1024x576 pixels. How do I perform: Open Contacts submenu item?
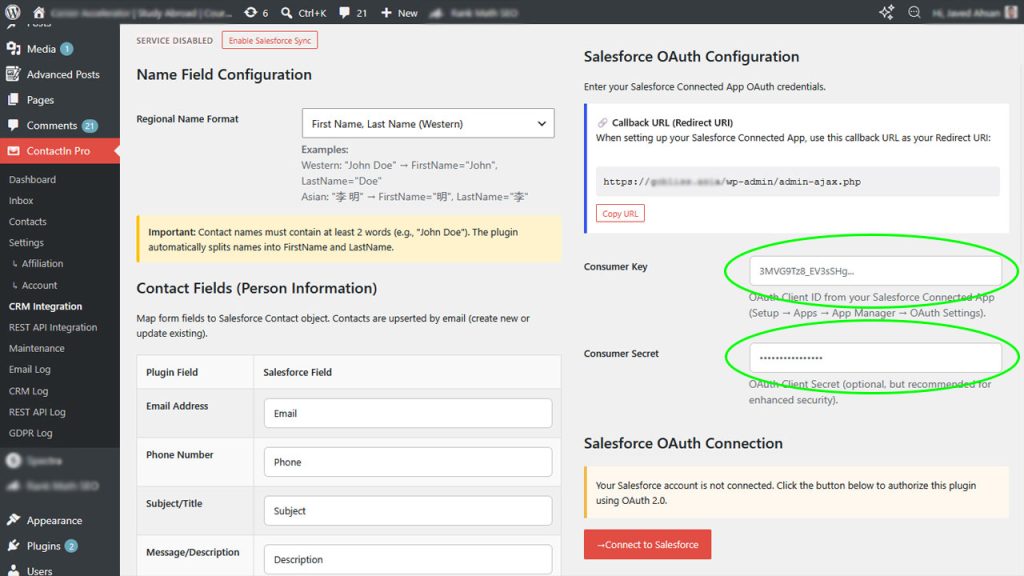(27, 221)
